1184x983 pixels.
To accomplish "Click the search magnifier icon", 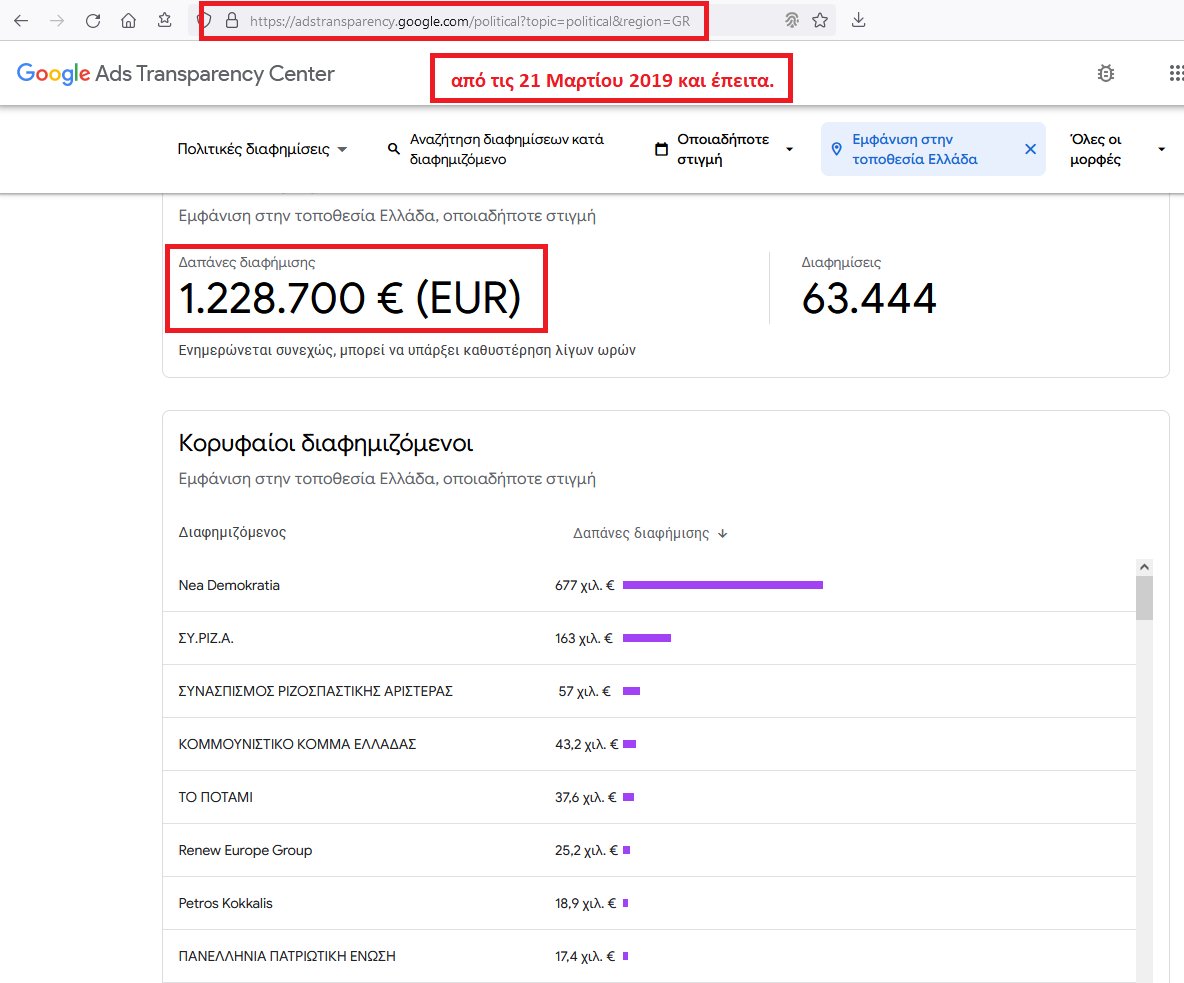I will point(393,149).
